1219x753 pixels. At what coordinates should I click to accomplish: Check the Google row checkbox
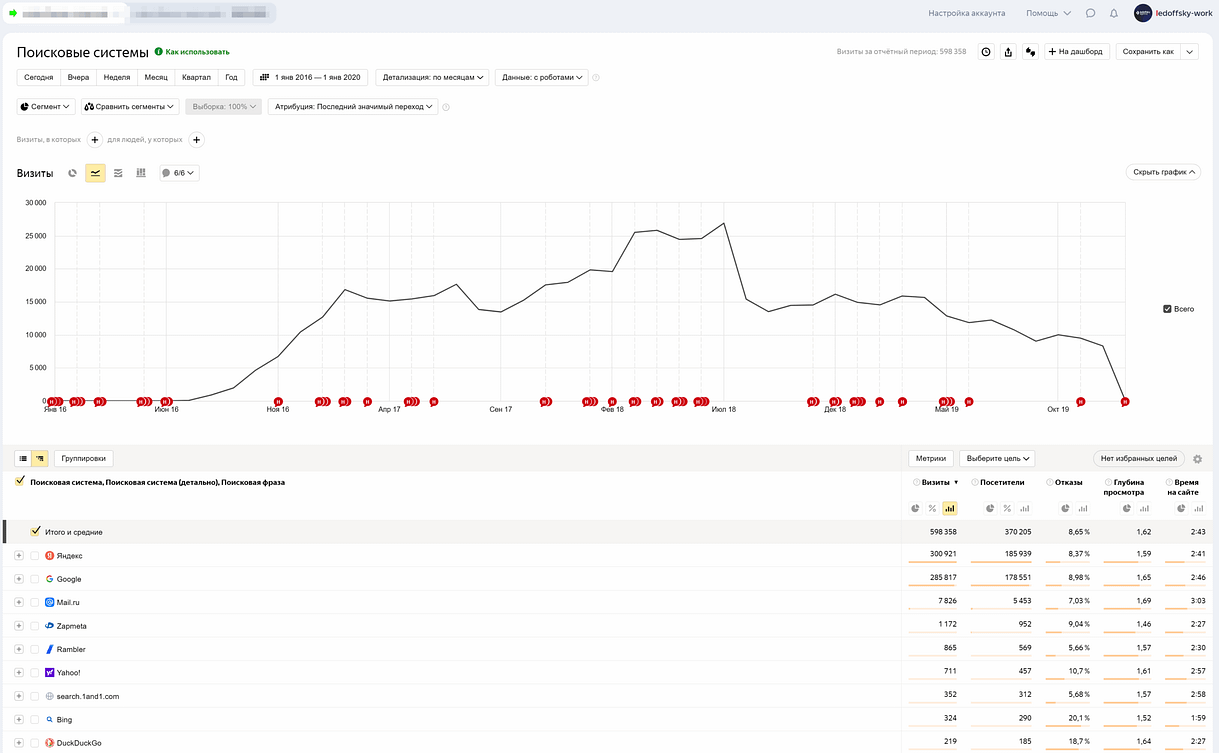(35, 579)
